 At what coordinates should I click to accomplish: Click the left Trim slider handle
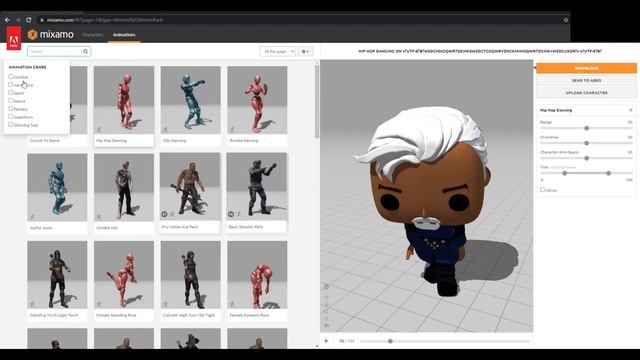564,173
